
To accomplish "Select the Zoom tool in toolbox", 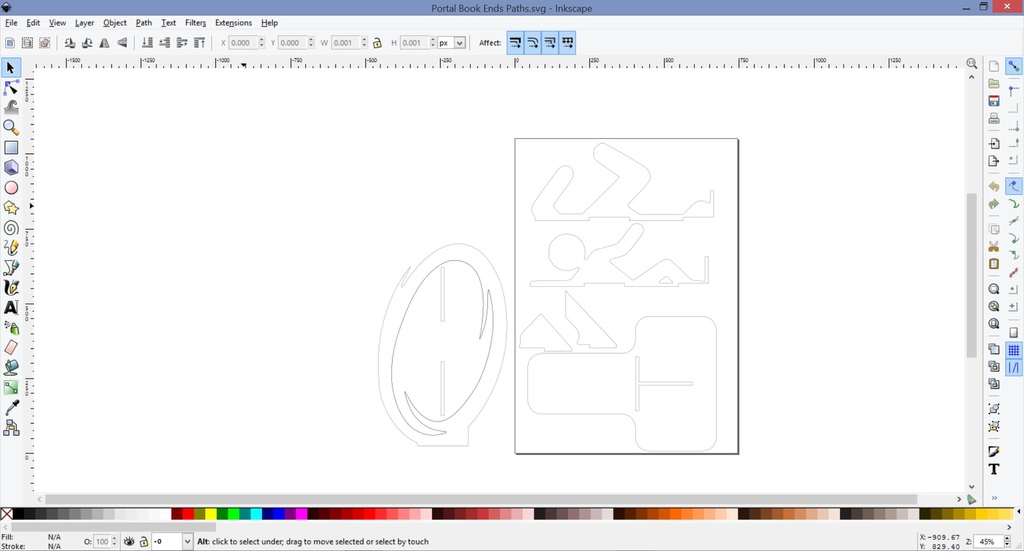I will coord(11,127).
